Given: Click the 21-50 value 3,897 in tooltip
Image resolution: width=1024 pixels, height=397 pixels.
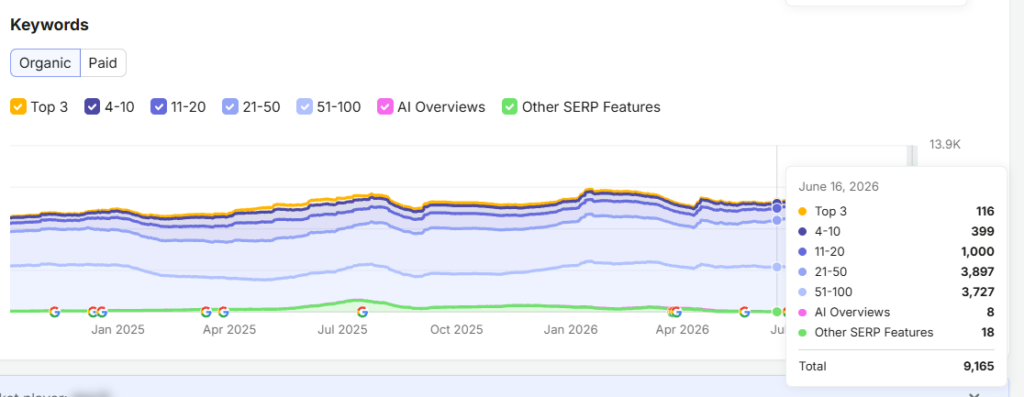Looking at the screenshot, I should (978, 272).
